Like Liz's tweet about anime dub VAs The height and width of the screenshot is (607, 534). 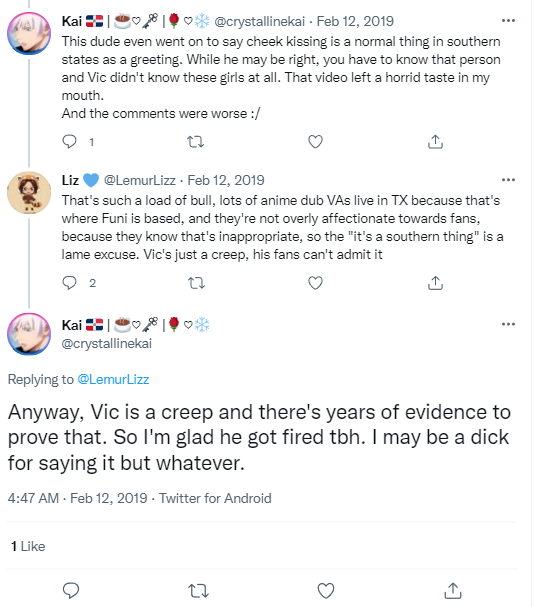pos(315,283)
